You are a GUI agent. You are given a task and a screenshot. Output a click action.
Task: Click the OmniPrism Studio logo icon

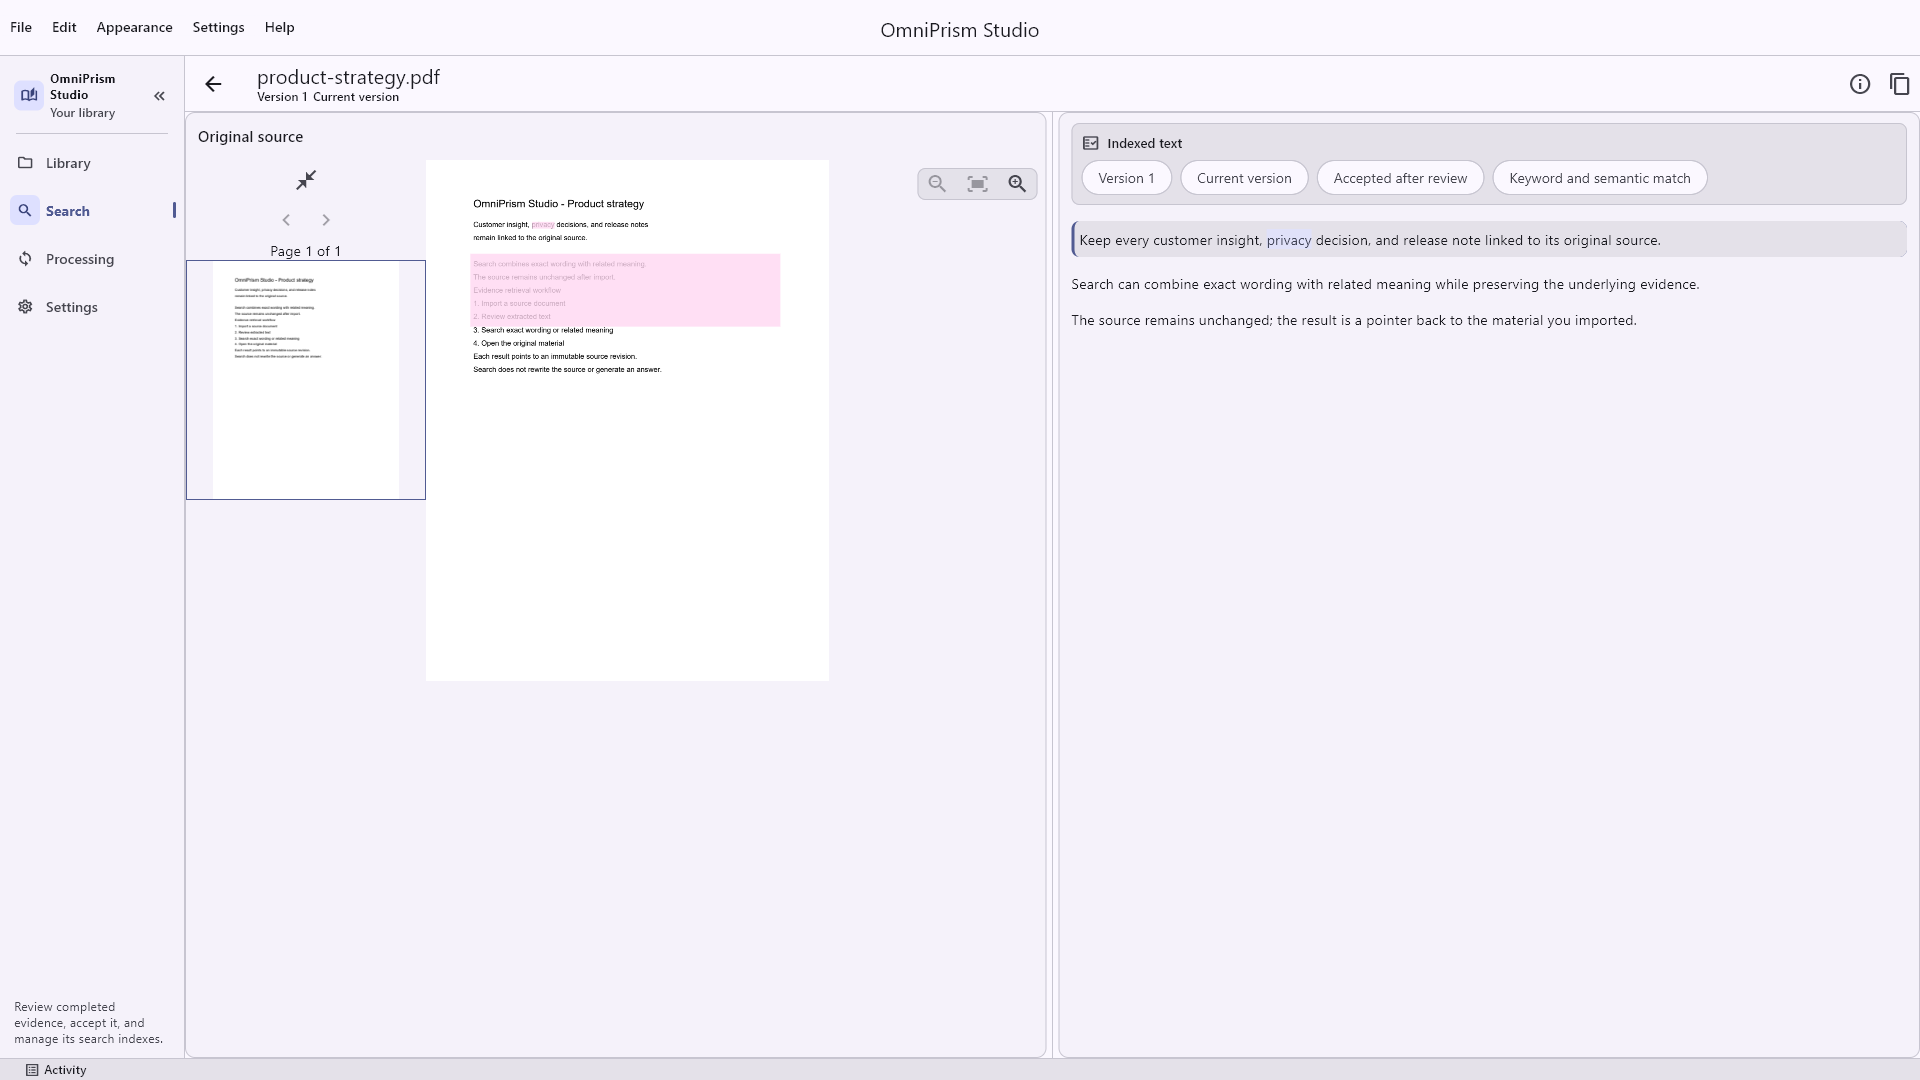29,95
